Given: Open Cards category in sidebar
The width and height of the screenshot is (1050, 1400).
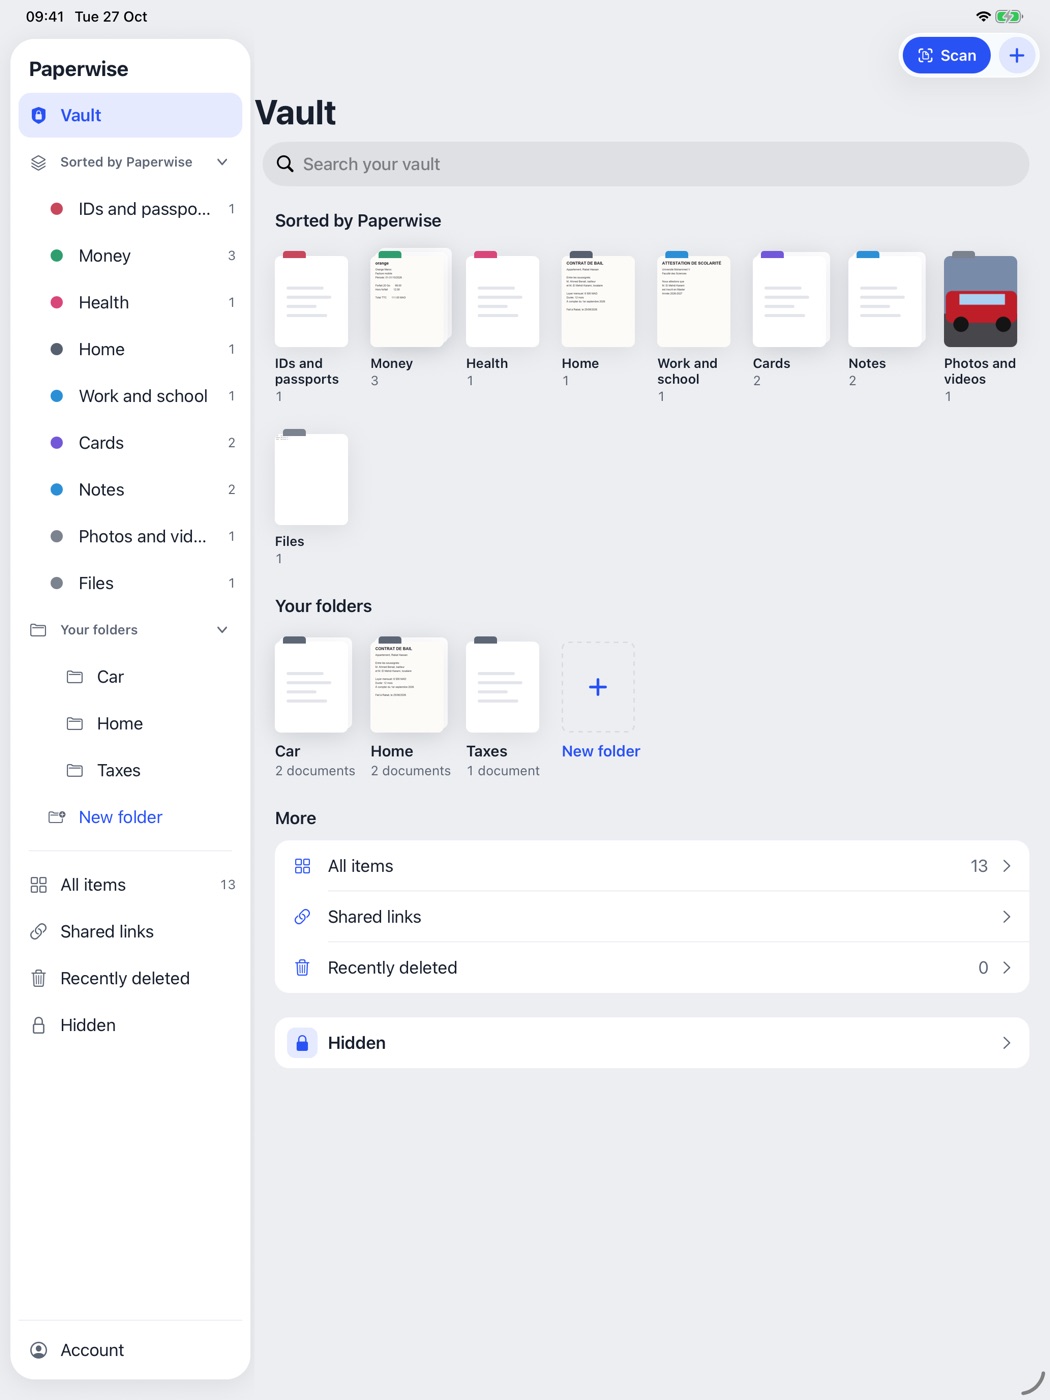Looking at the screenshot, I should (x=131, y=443).
